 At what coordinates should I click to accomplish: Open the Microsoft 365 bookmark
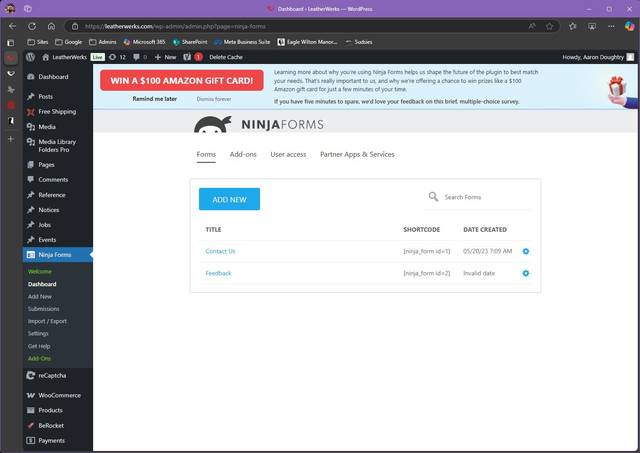[x=144, y=42]
